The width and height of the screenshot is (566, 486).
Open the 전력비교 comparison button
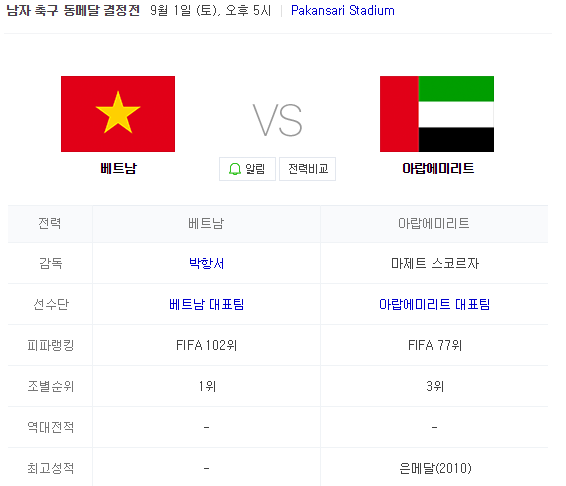point(308,169)
